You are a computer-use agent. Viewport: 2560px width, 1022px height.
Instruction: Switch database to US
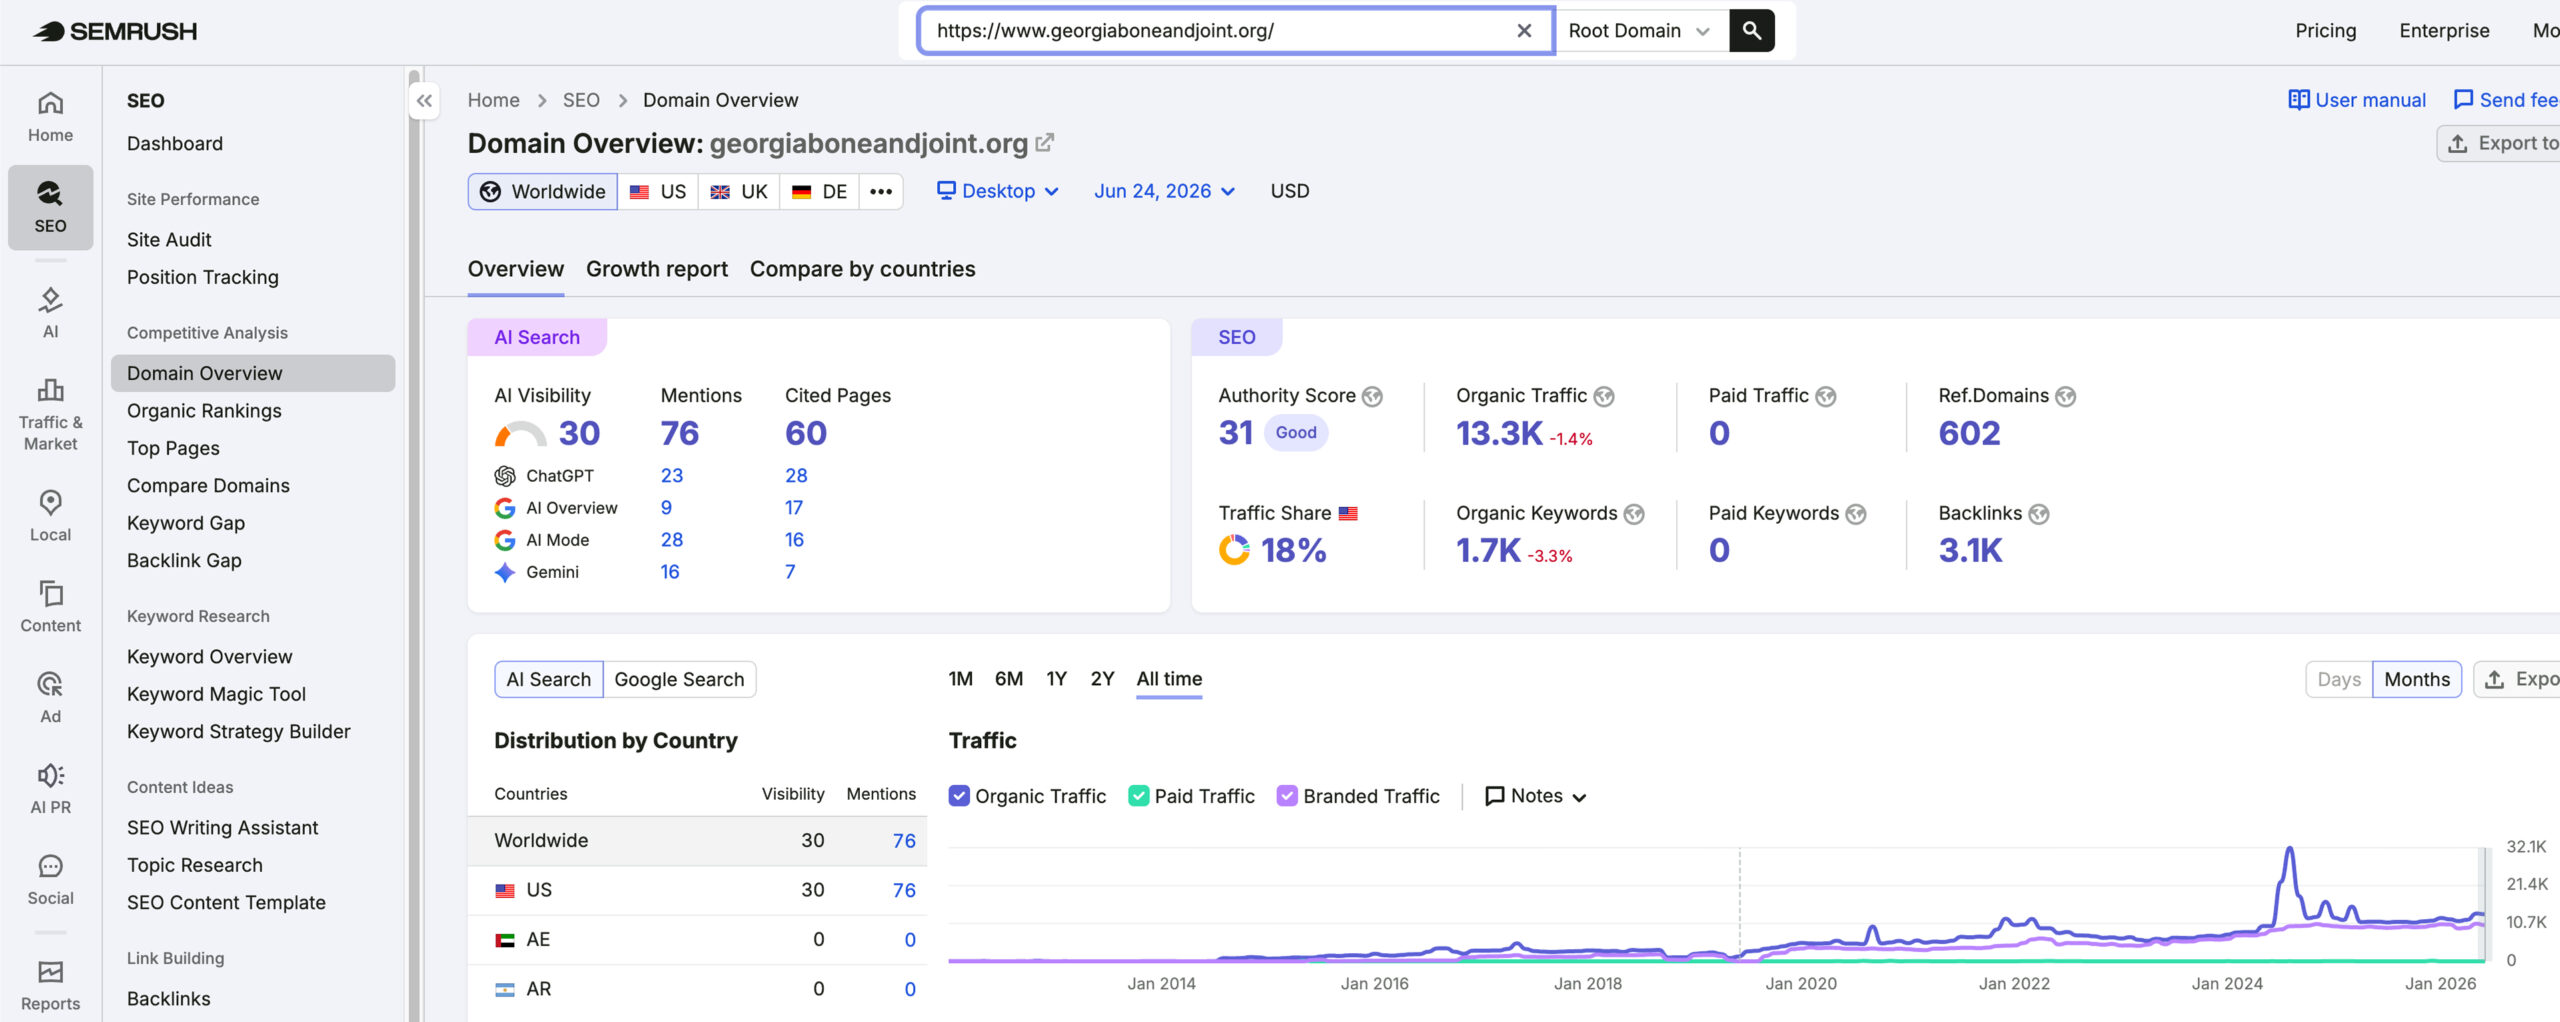tap(658, 191)
